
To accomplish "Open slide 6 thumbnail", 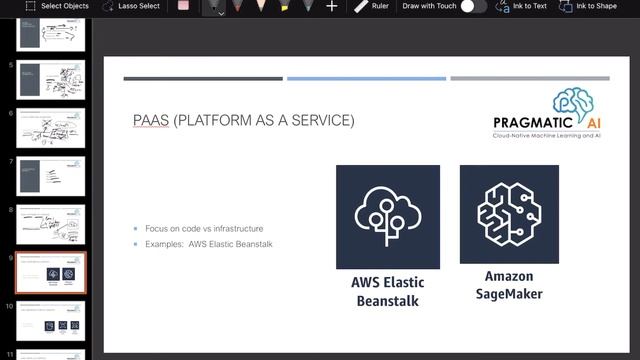I will tap(51, 128).
